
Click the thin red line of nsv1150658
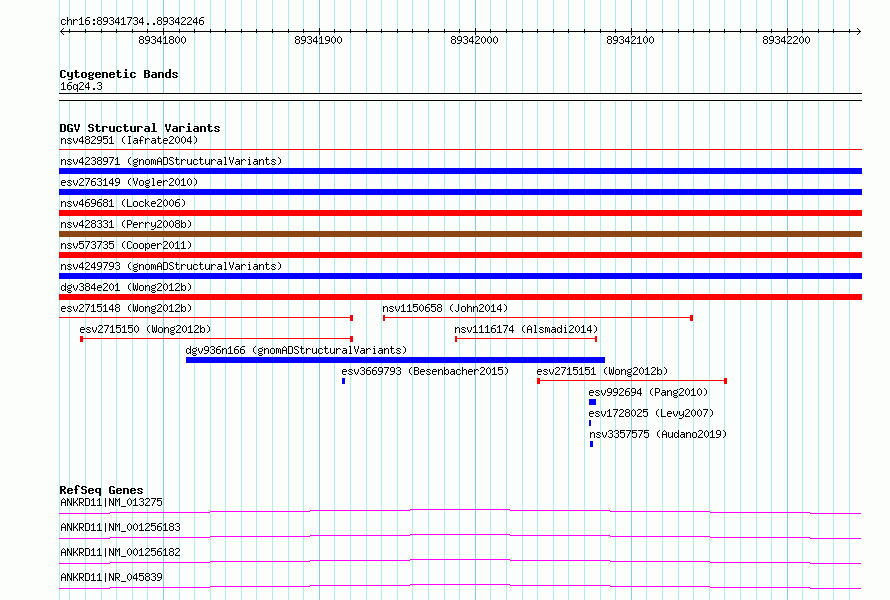tap(538, 318)
